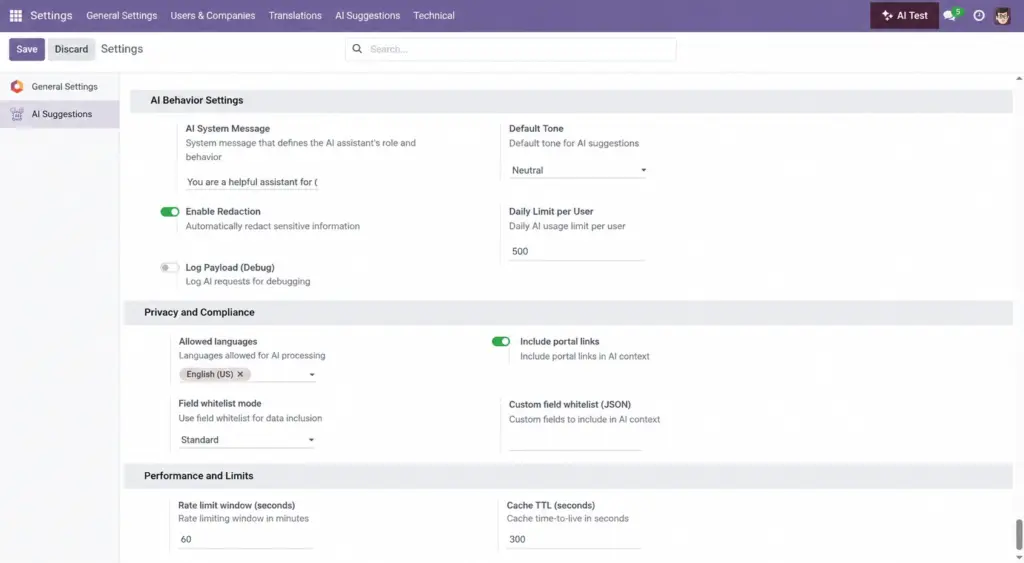Viewport: 1024px width, 563px height.
Task: Click the Settings breadcrumb text
Action: click(x=121, y=49)
